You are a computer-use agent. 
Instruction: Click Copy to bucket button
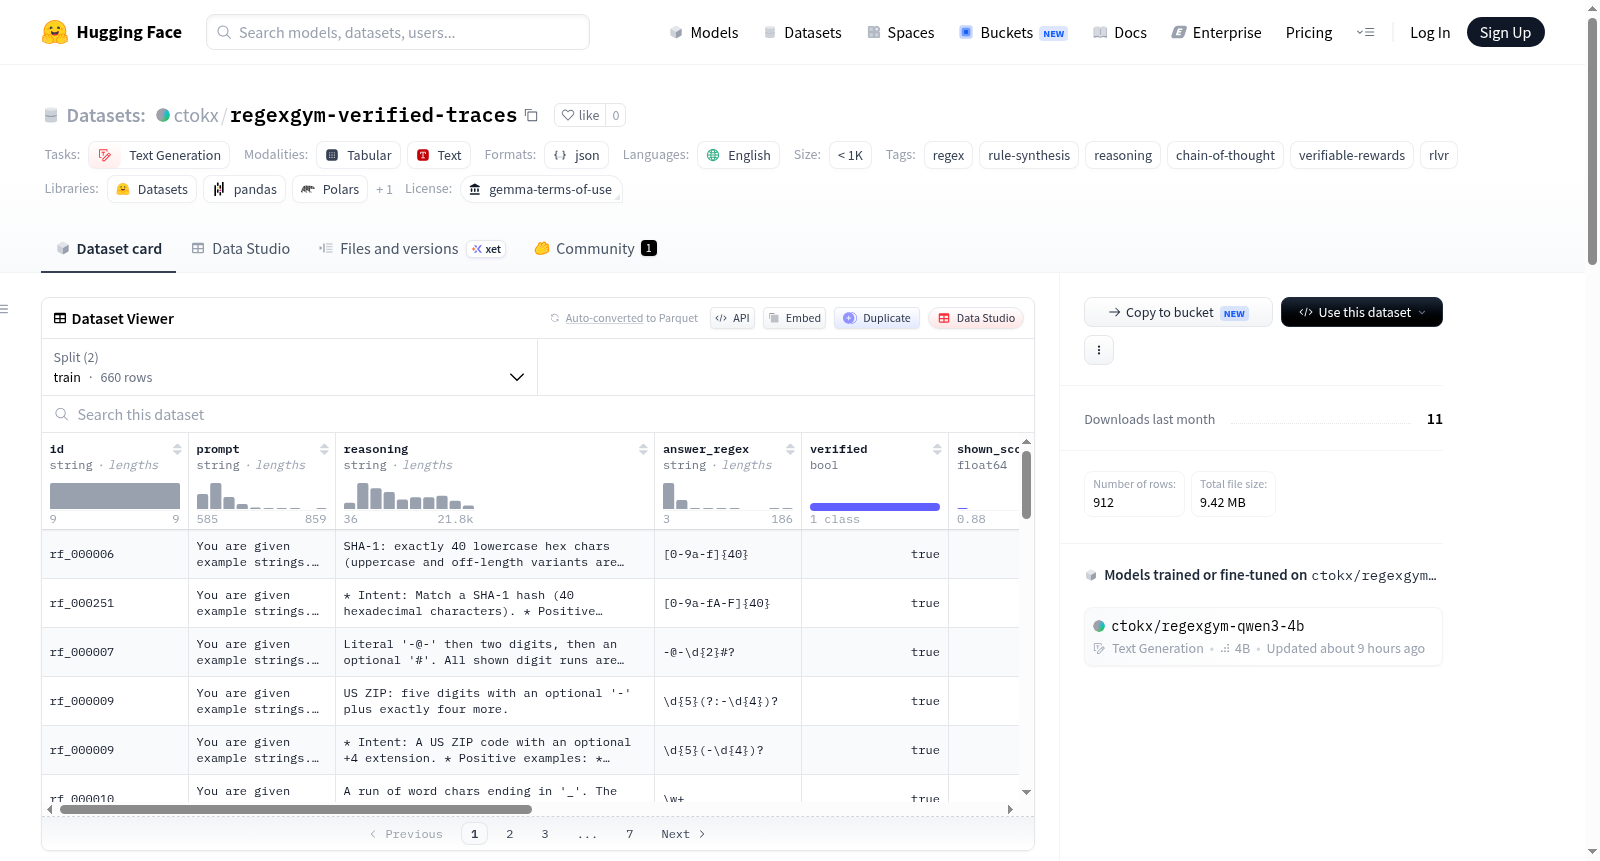(x=1178, y=312)
